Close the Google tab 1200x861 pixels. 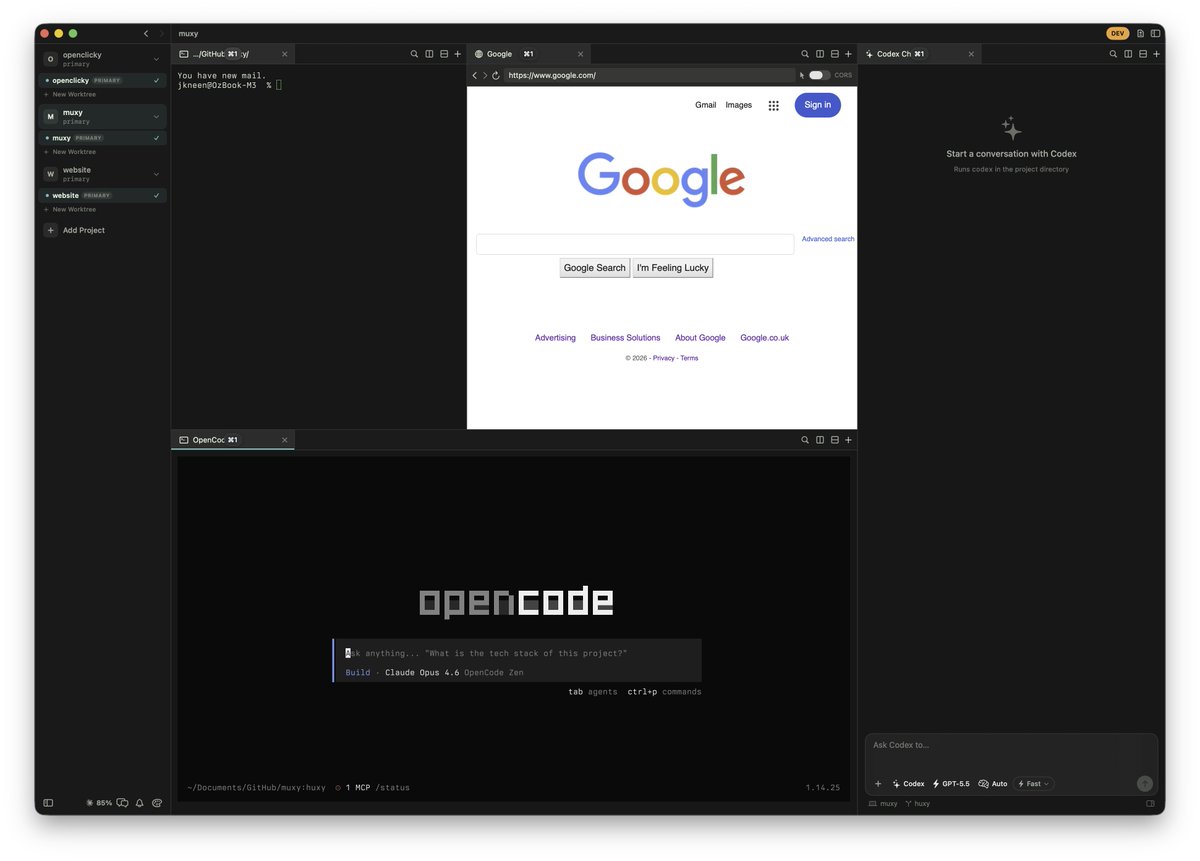click(579, 54)
